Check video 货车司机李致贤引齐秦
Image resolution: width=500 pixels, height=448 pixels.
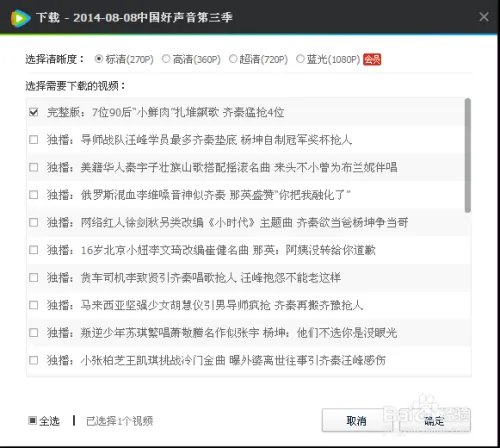[33, 277]
